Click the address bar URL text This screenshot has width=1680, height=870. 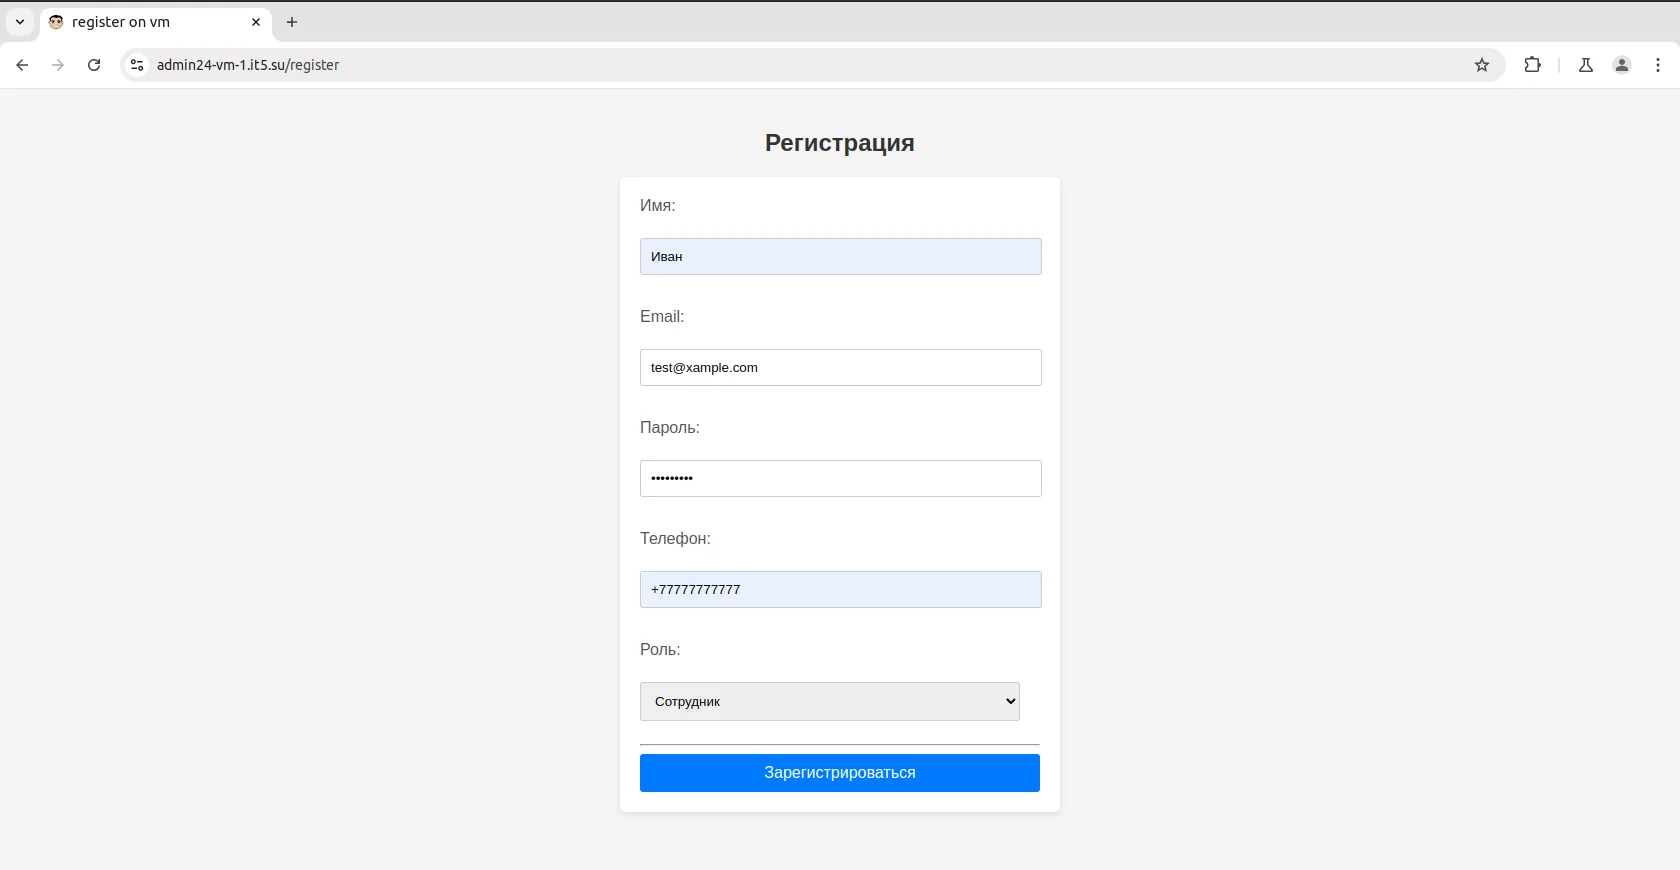pyautogui.click(x=248, y=65)
